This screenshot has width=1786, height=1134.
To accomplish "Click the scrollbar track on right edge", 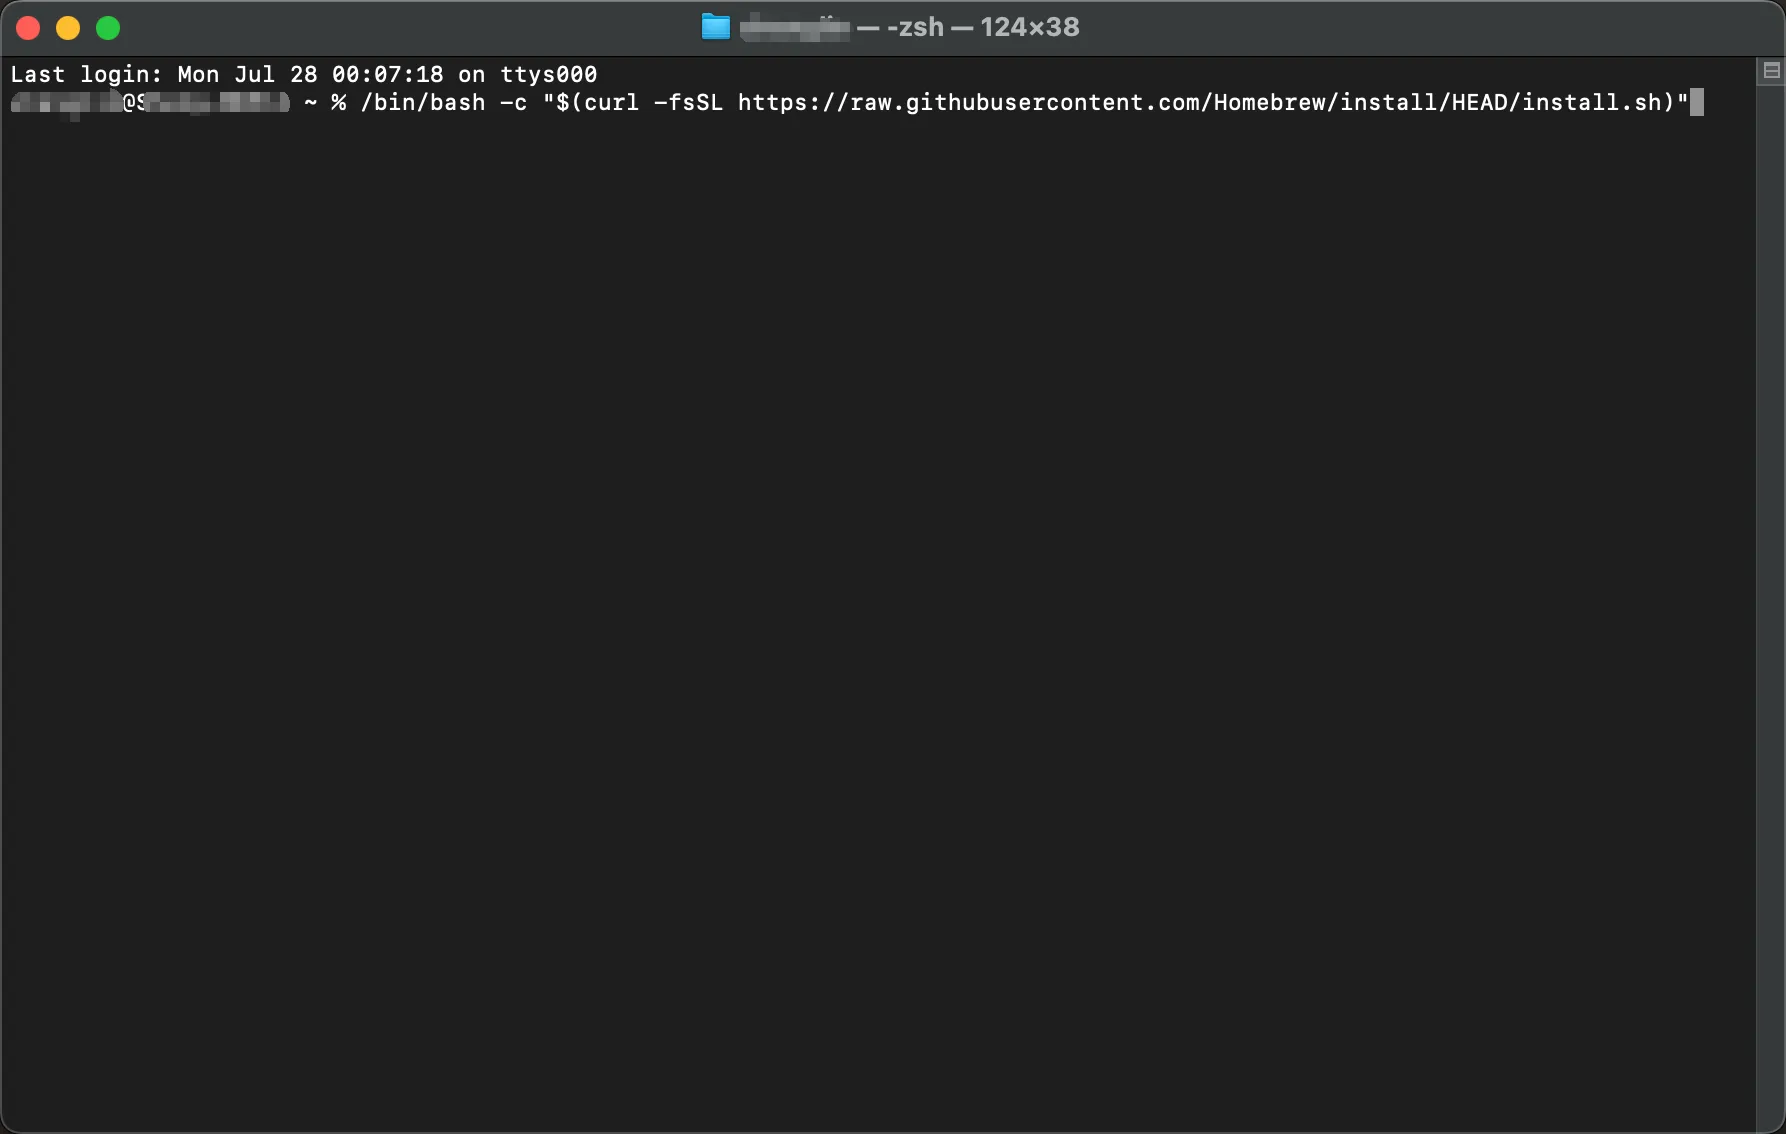I will click(x=1770, y=600).
